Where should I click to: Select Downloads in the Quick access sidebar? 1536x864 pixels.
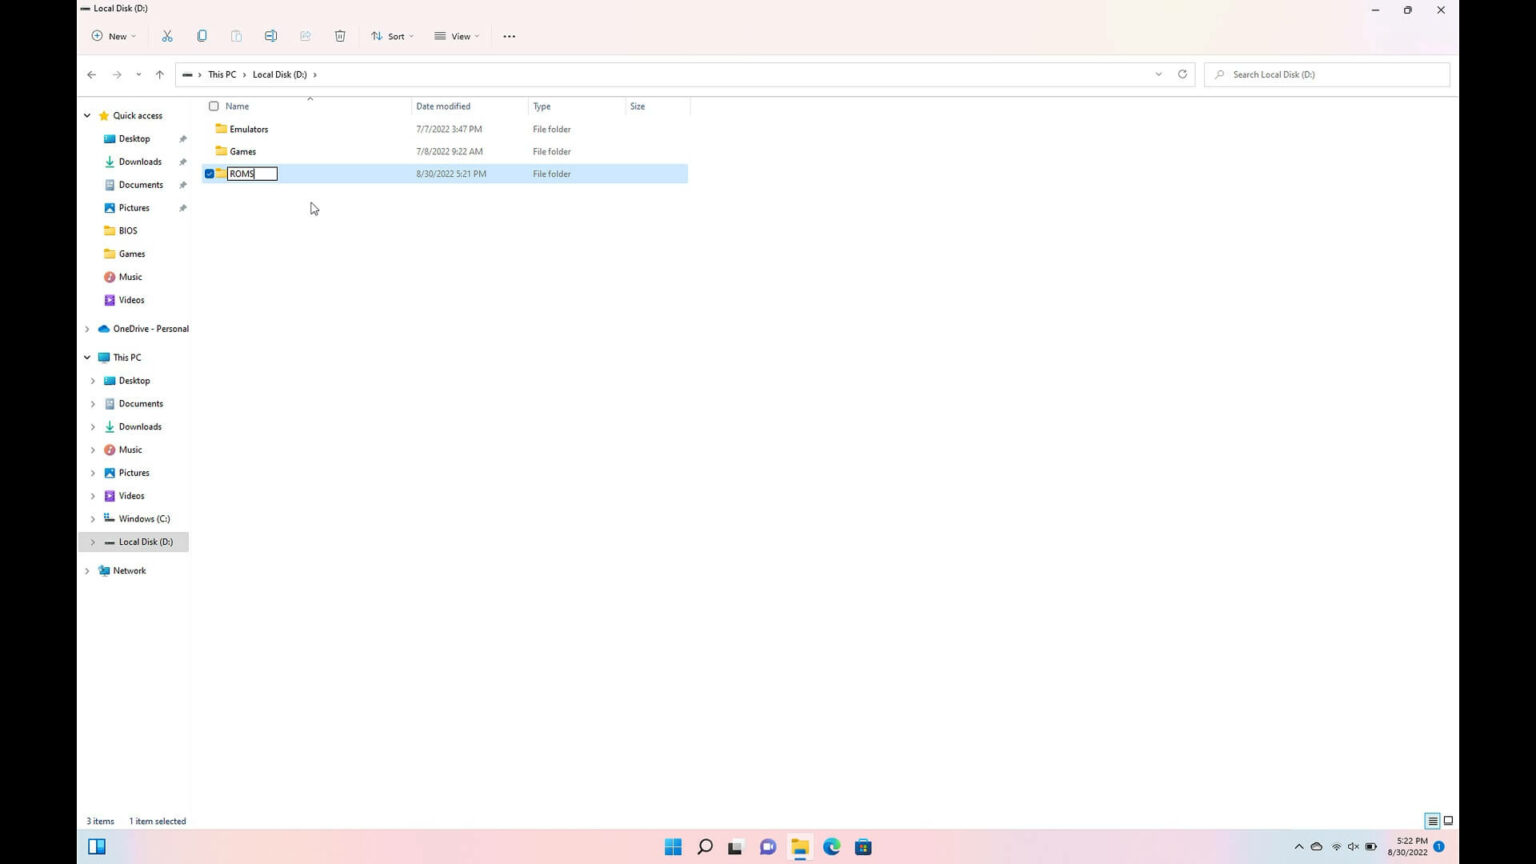[139, 161]
